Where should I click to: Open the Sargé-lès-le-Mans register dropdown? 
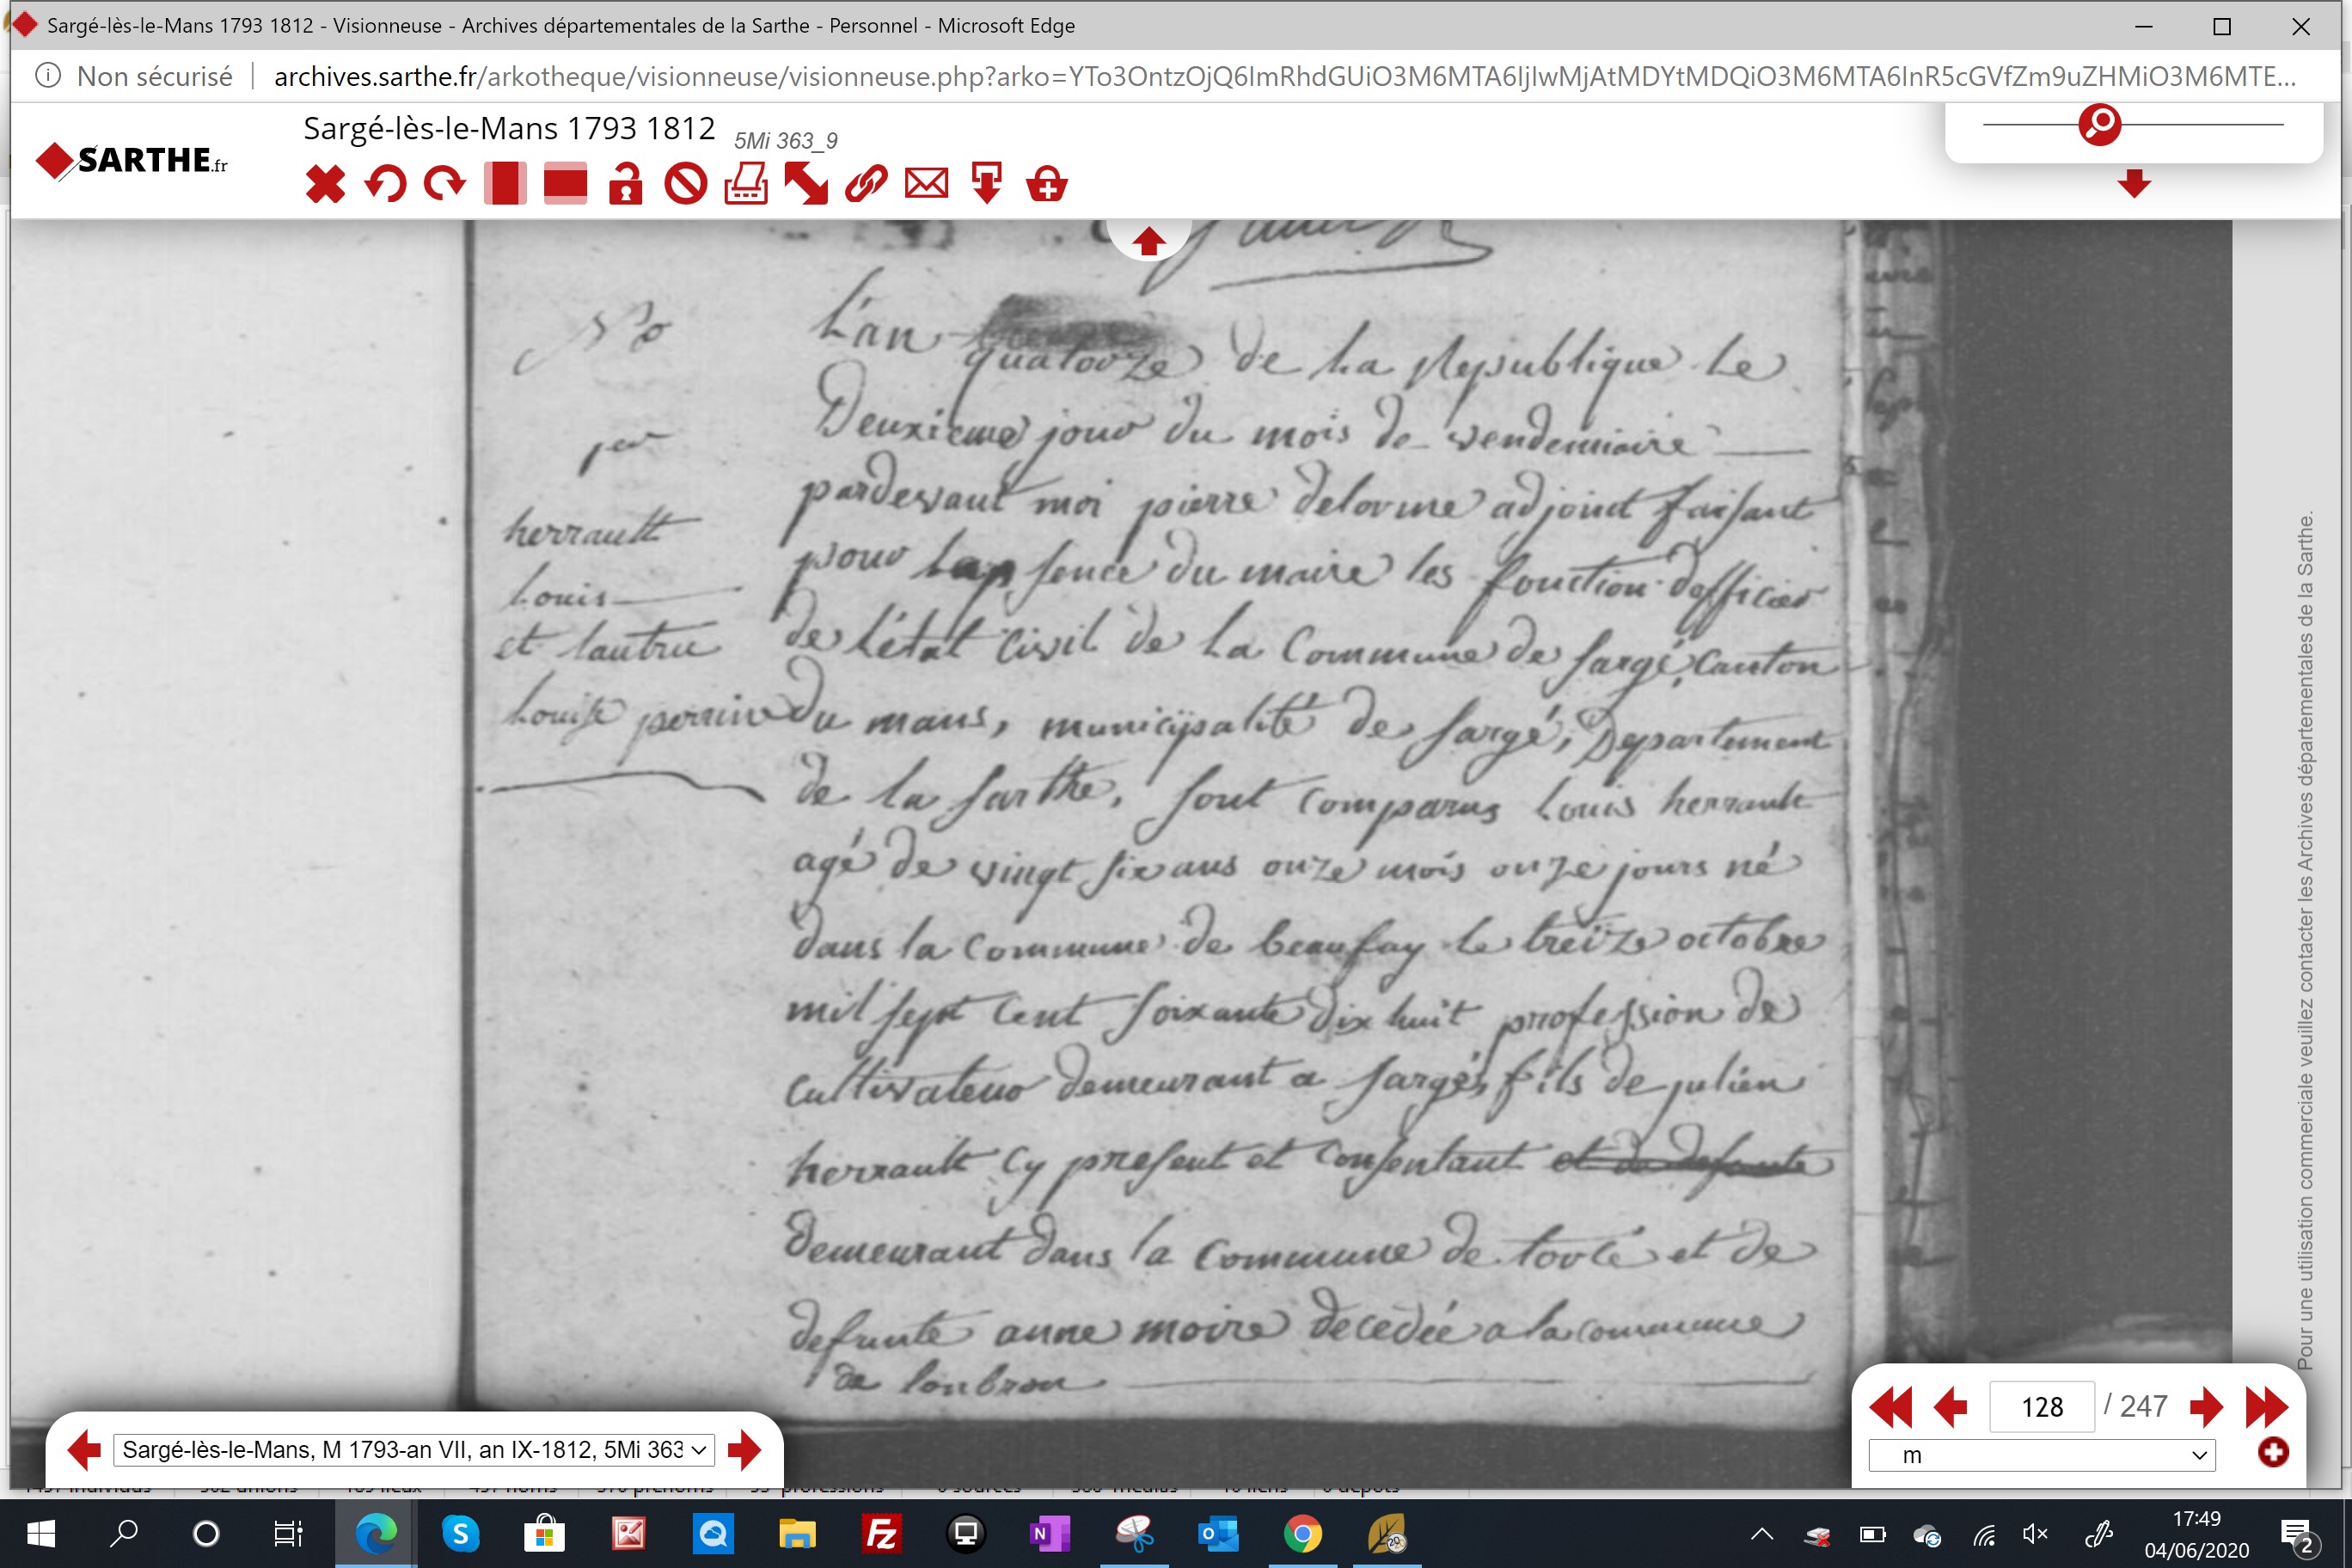coord(414,1449)
